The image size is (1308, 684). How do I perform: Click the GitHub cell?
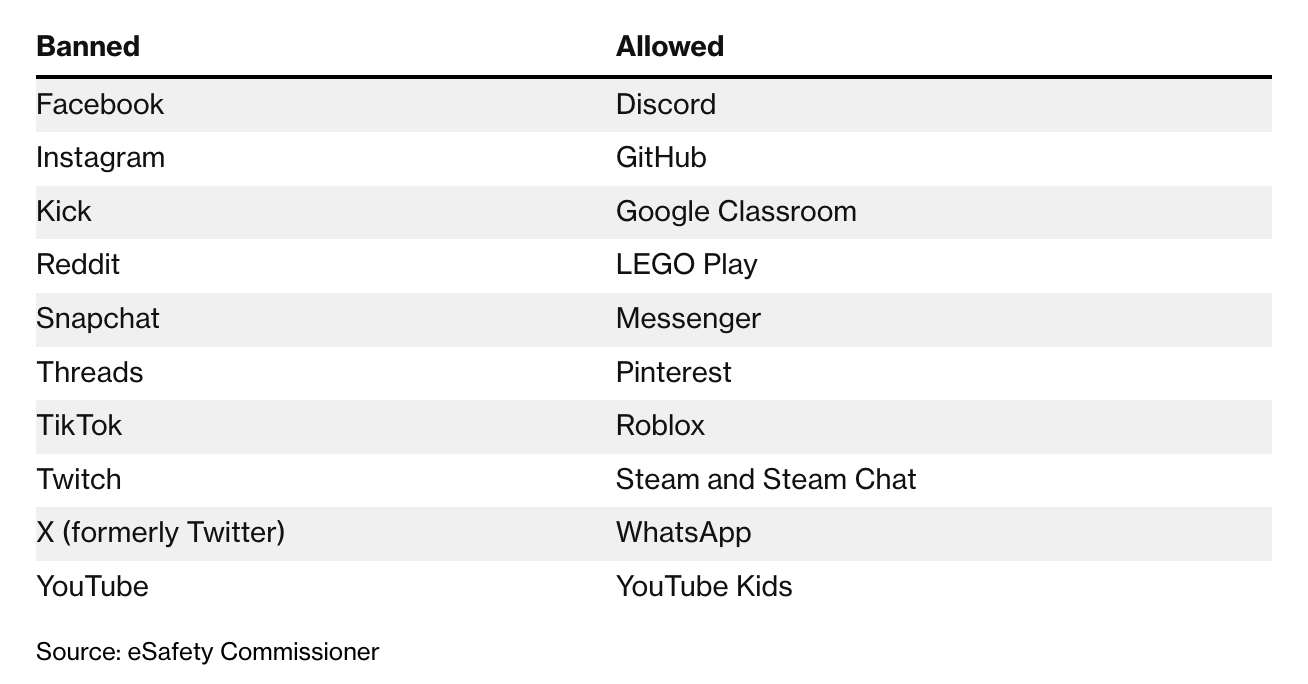[x=661, y=158]
